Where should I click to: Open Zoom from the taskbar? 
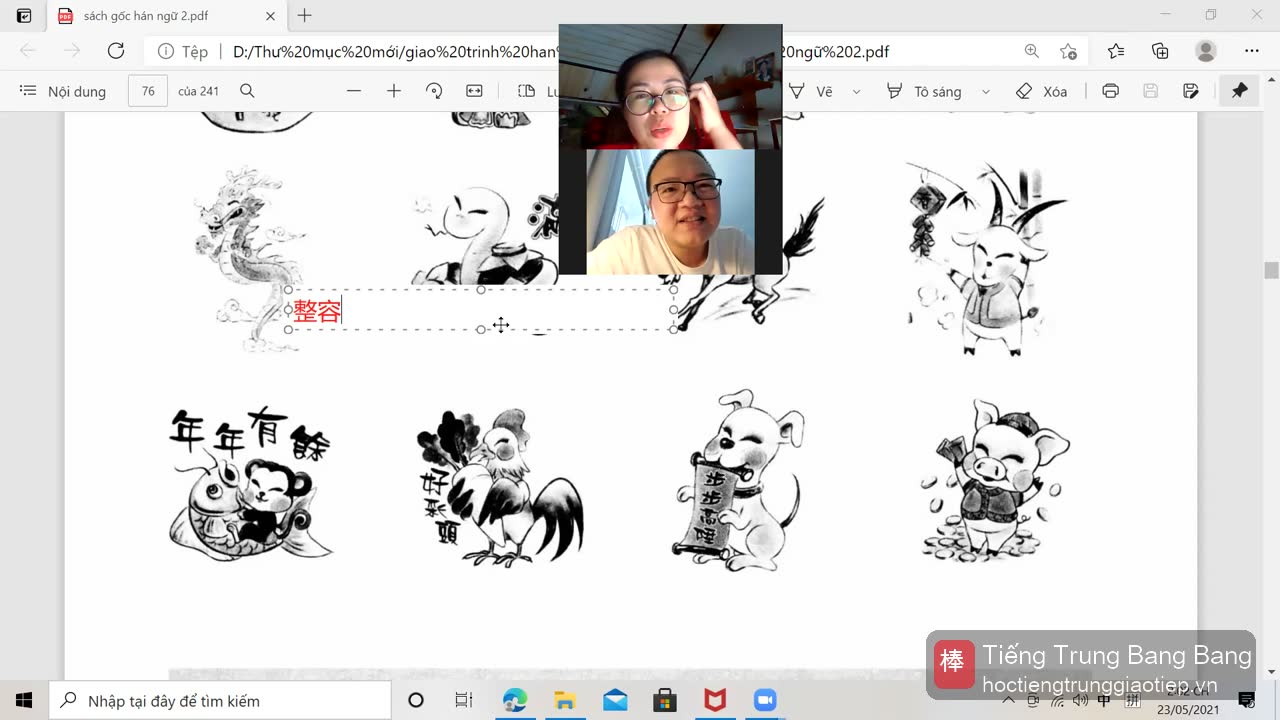765,701
